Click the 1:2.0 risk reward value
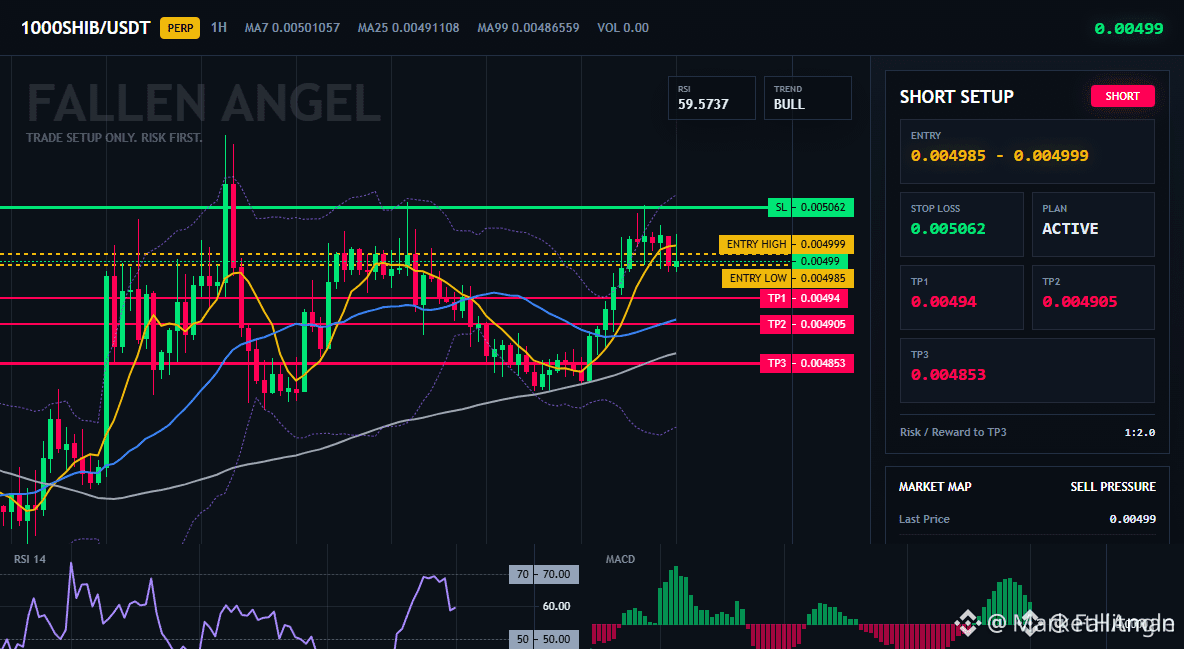Viewport: 1184px width, 649px height. pyautogui.click(x=1139, y=433)
